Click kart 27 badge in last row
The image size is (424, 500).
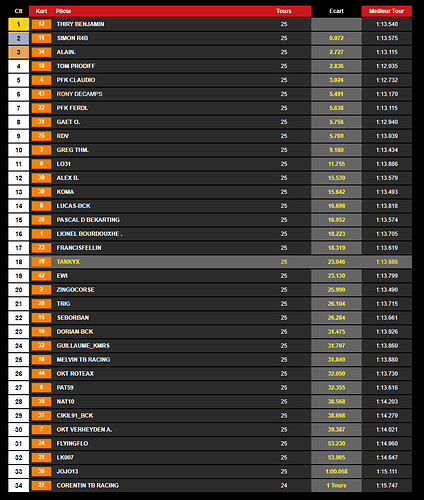coord(41,485)
